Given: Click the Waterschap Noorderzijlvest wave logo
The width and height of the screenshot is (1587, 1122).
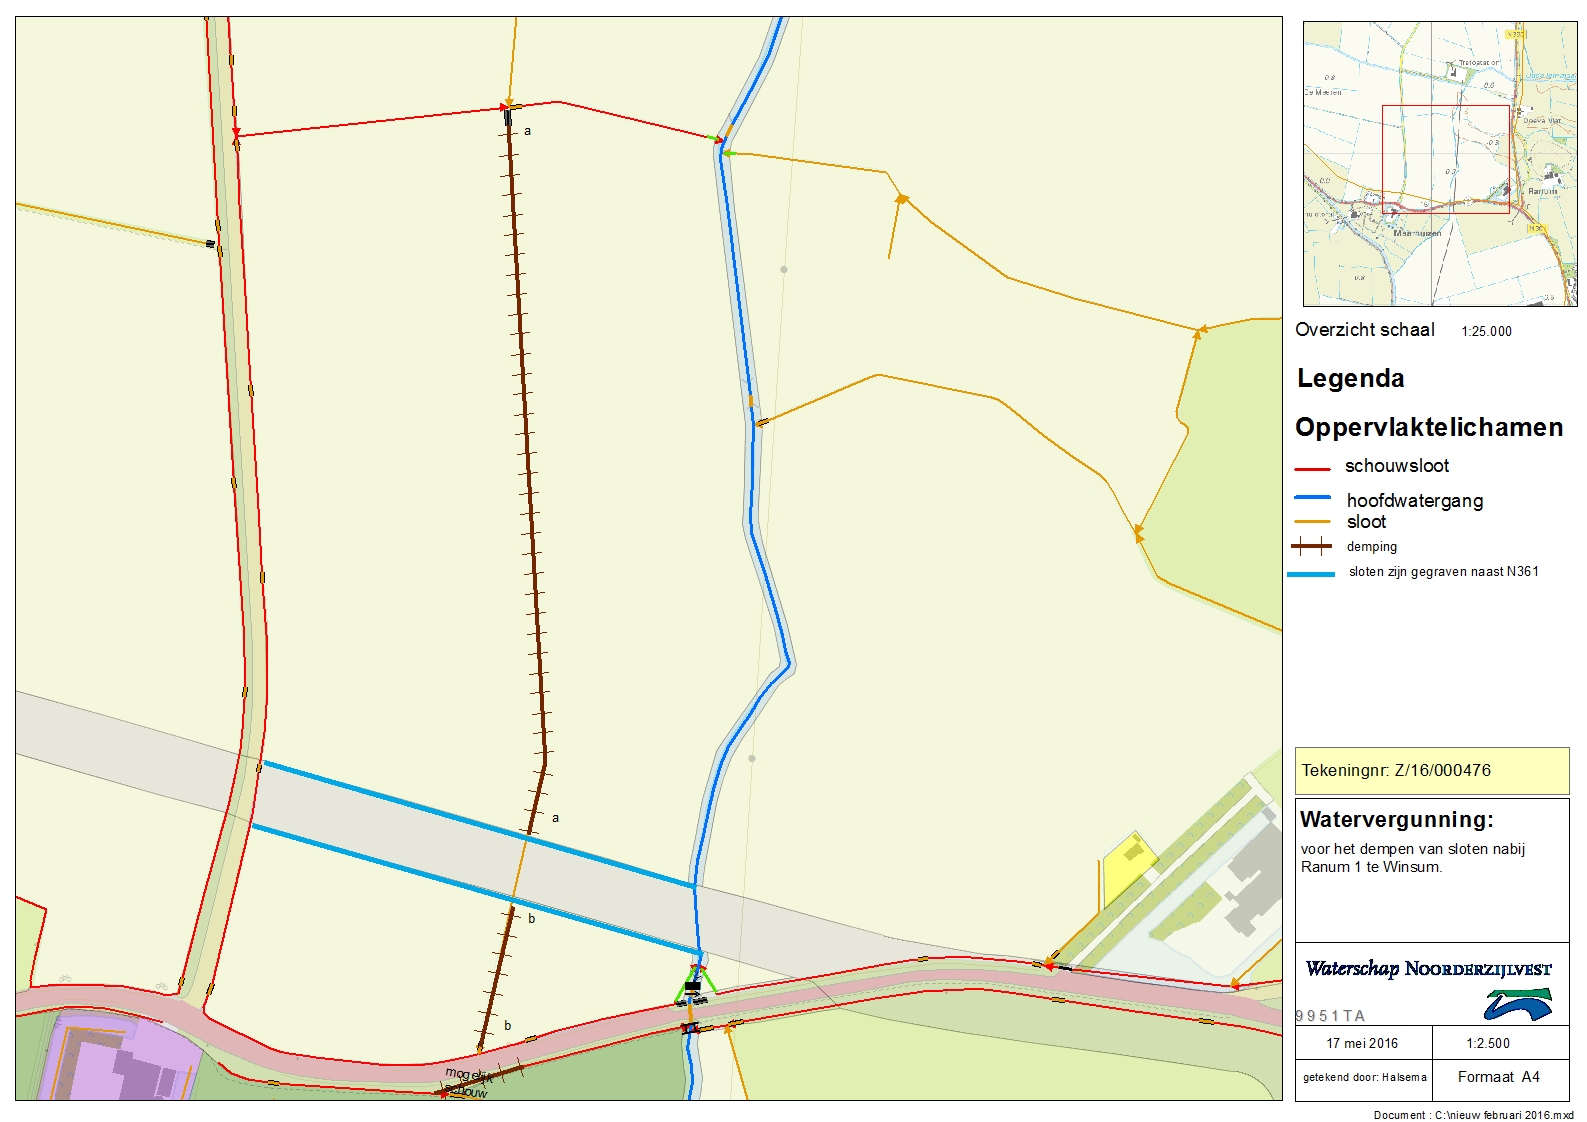Looking at the screenshot, I should (x=1517, y=1003).
